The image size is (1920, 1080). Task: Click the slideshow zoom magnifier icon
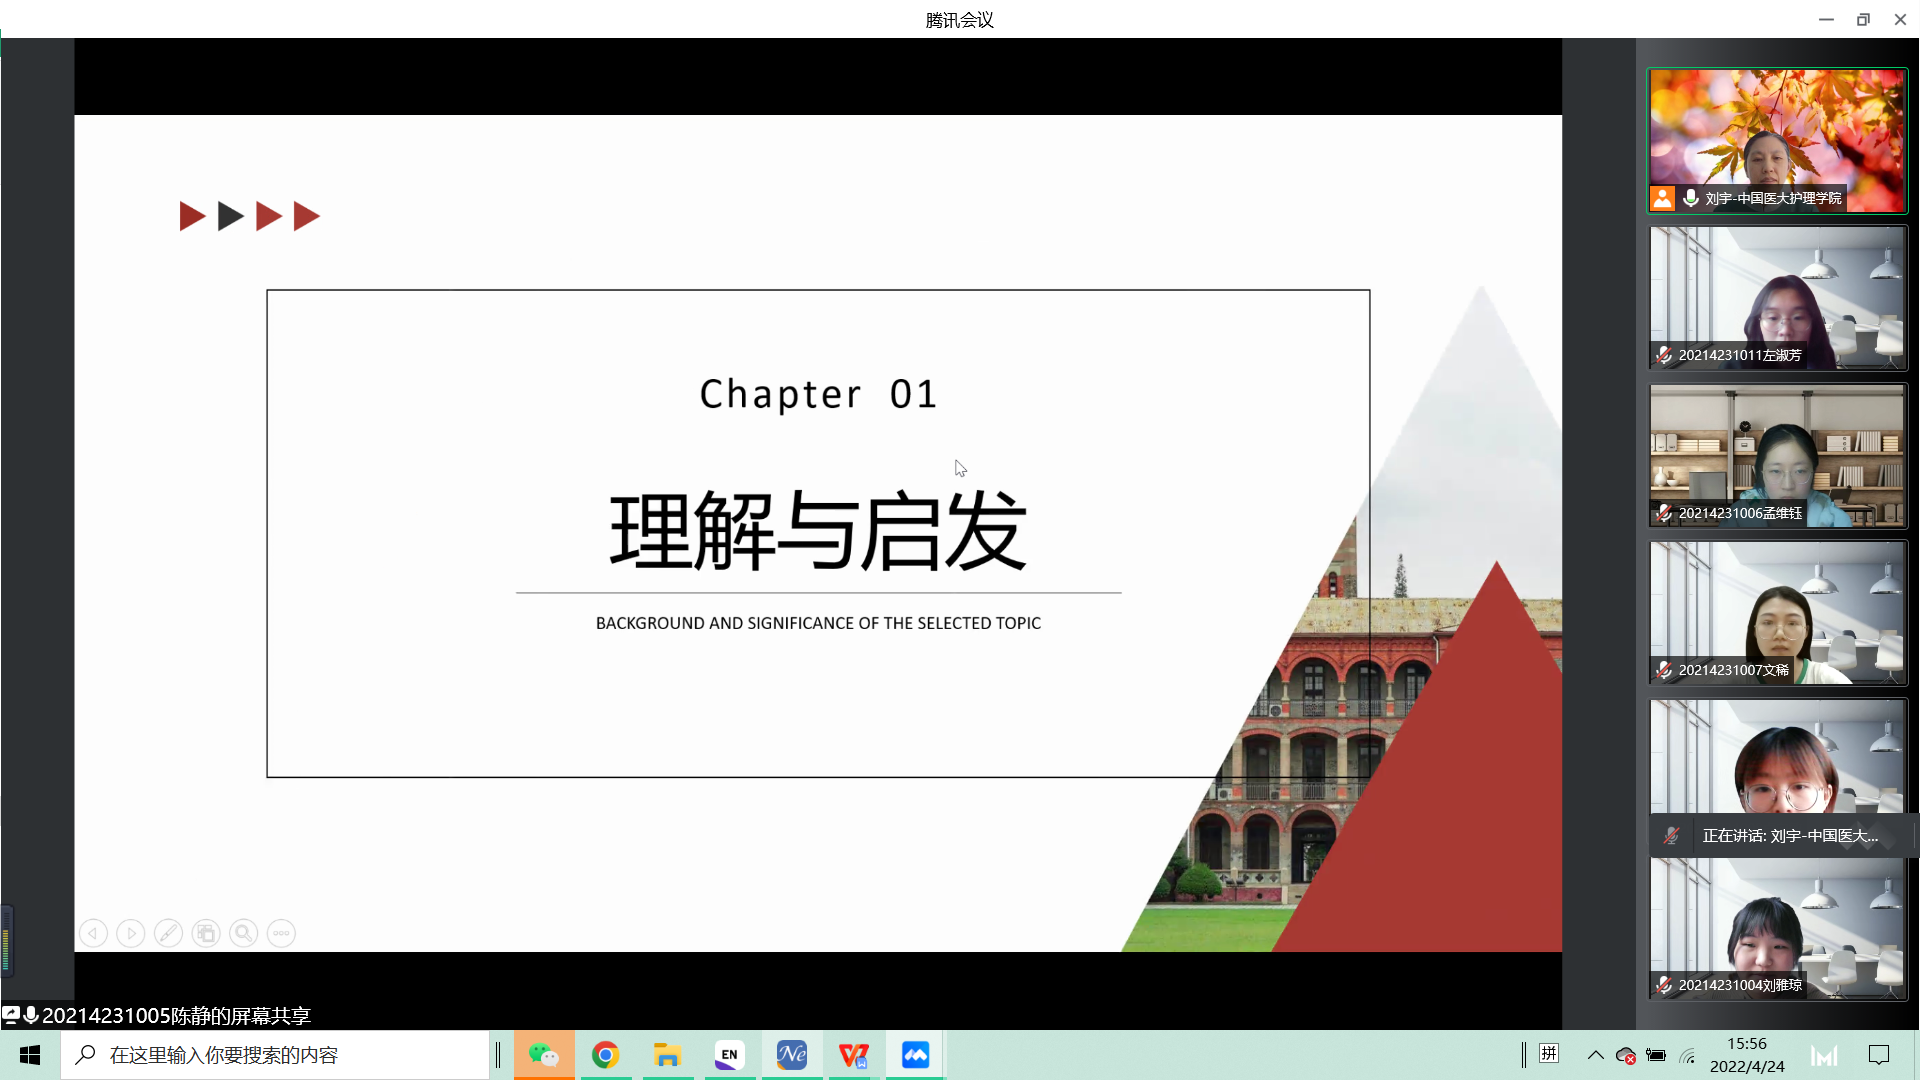(x=243, y=933)
